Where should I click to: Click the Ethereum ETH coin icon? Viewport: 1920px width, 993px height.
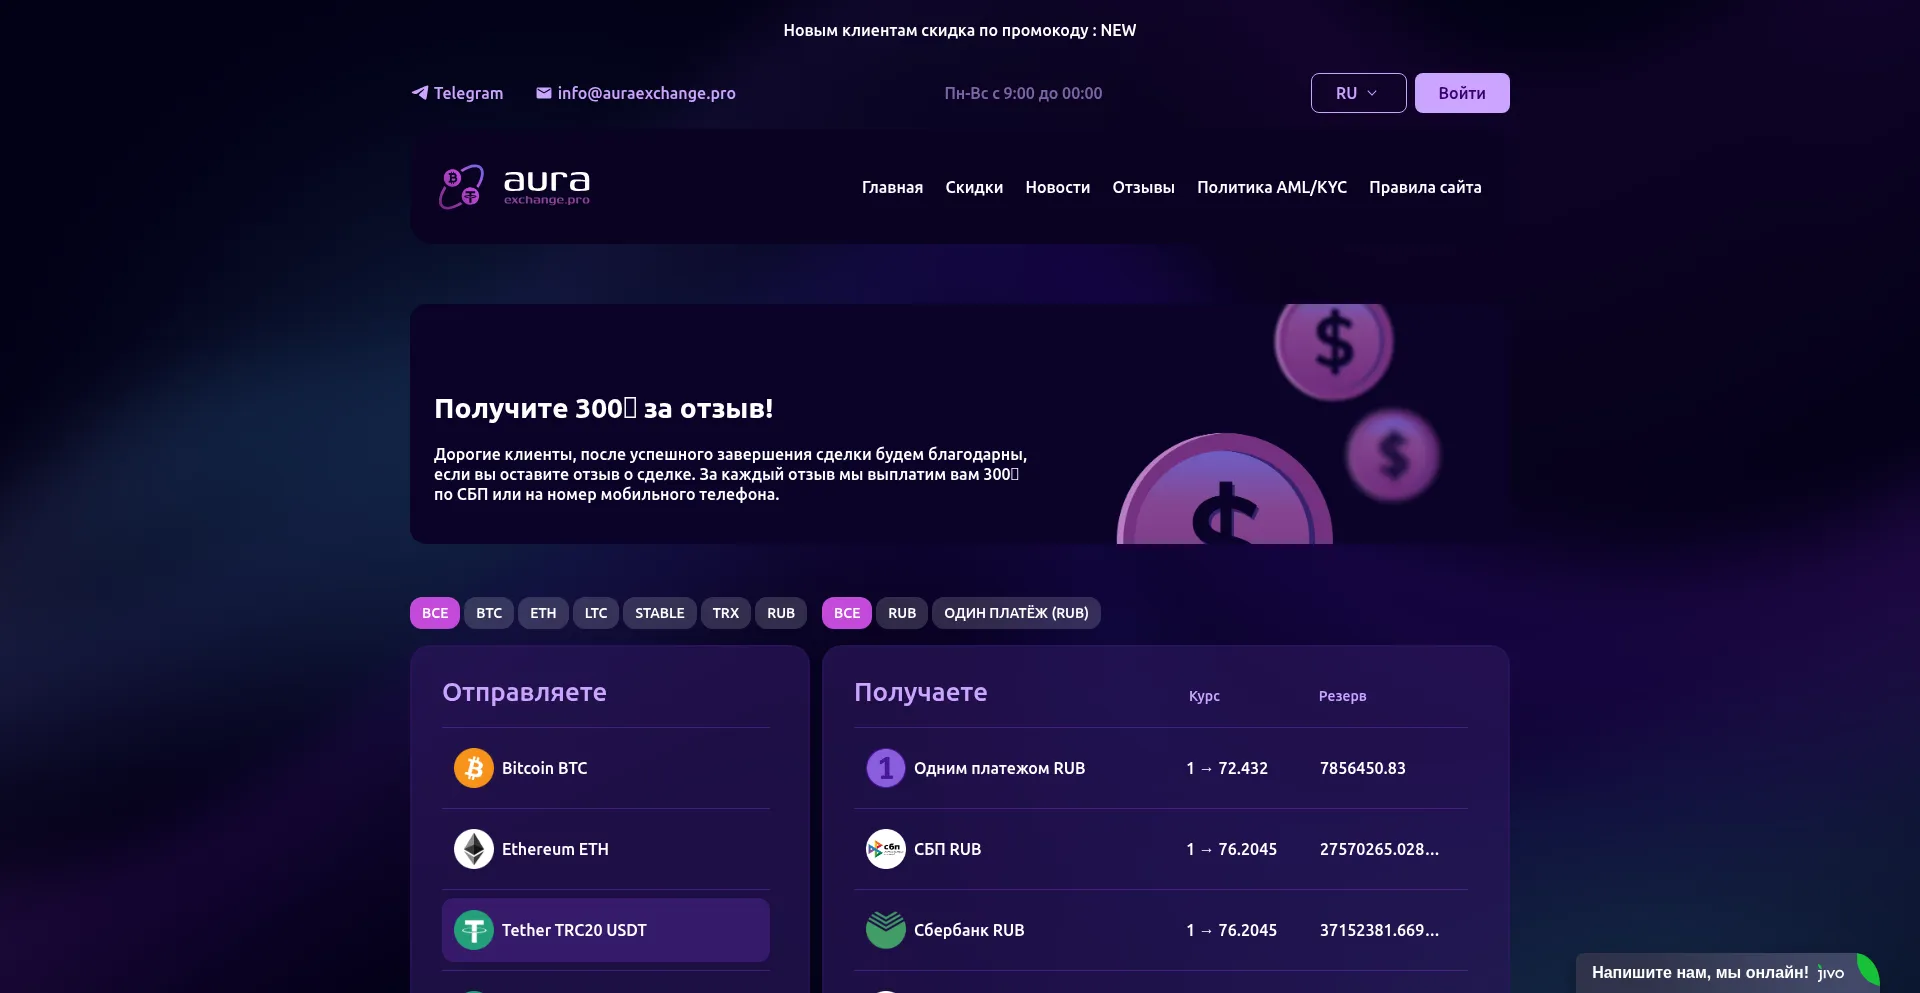point(474,849)
